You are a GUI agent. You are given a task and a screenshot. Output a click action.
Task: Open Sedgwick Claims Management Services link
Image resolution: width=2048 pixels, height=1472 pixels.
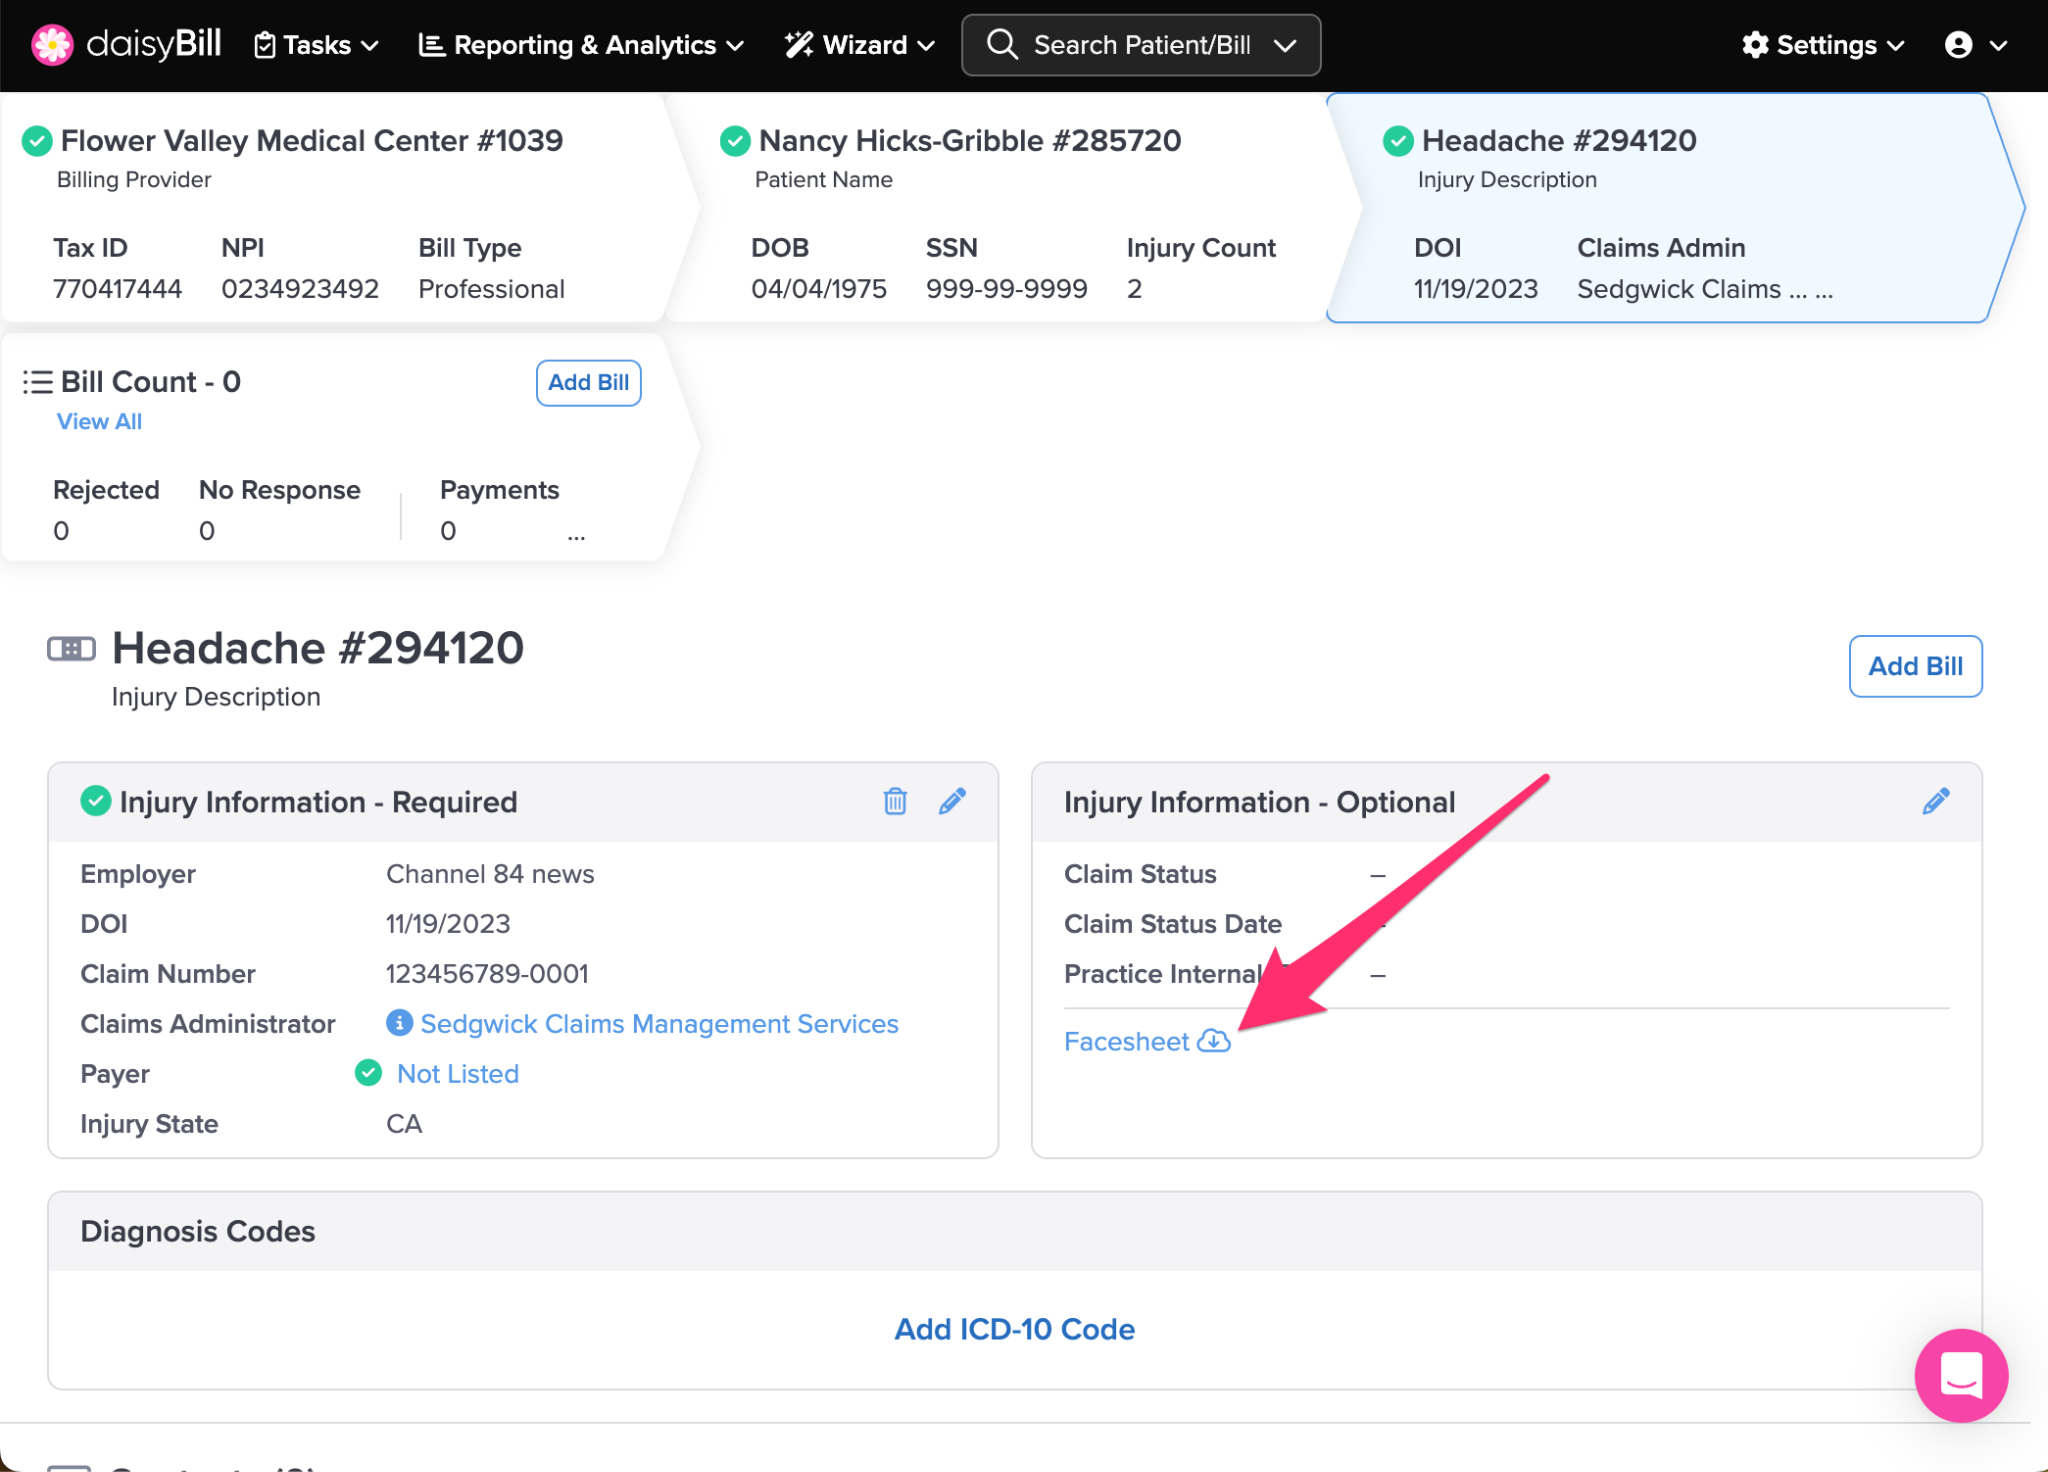pyautogui.click(x=659, y=1023)
